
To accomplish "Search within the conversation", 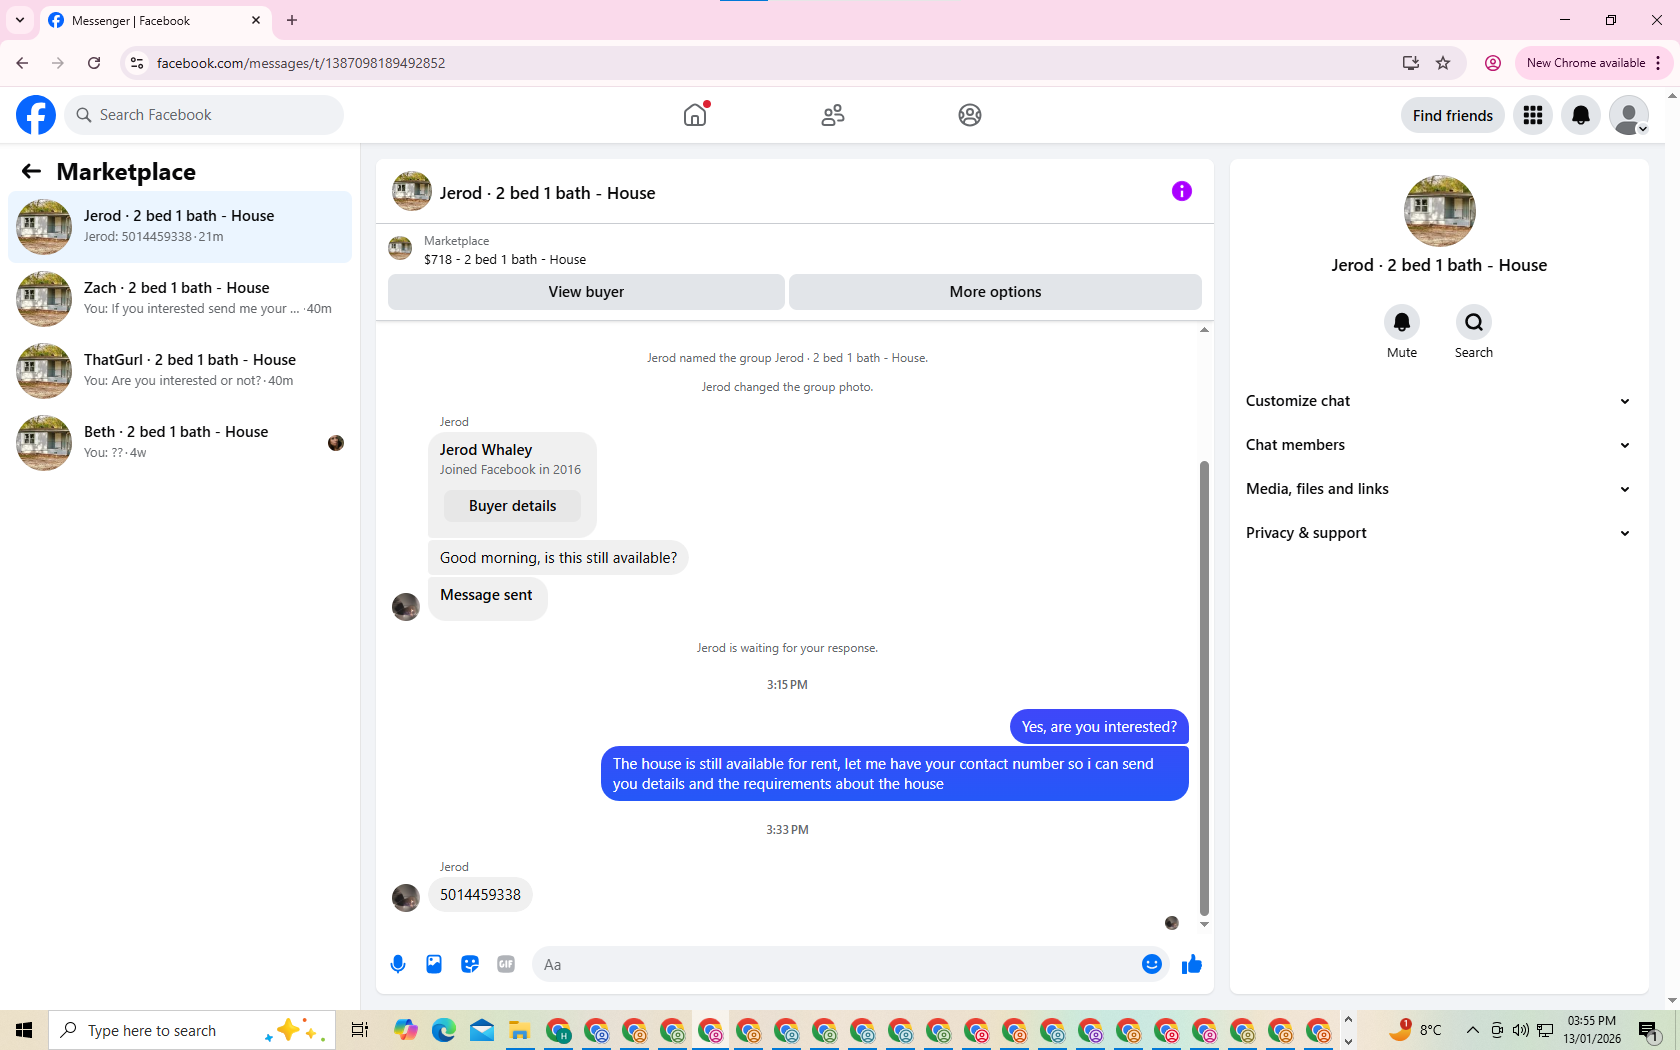I will tap(1474, 322).
